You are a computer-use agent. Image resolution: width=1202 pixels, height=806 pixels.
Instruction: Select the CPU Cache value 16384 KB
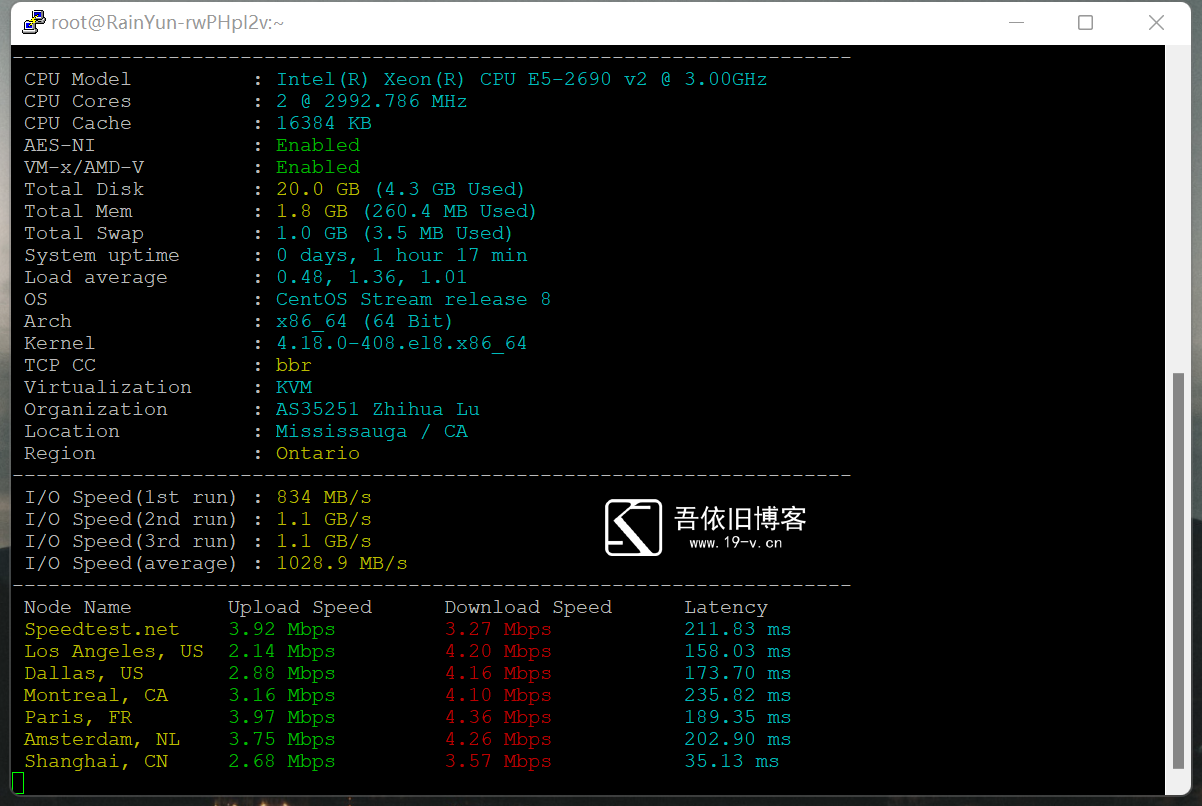click(x=324, y=123)
